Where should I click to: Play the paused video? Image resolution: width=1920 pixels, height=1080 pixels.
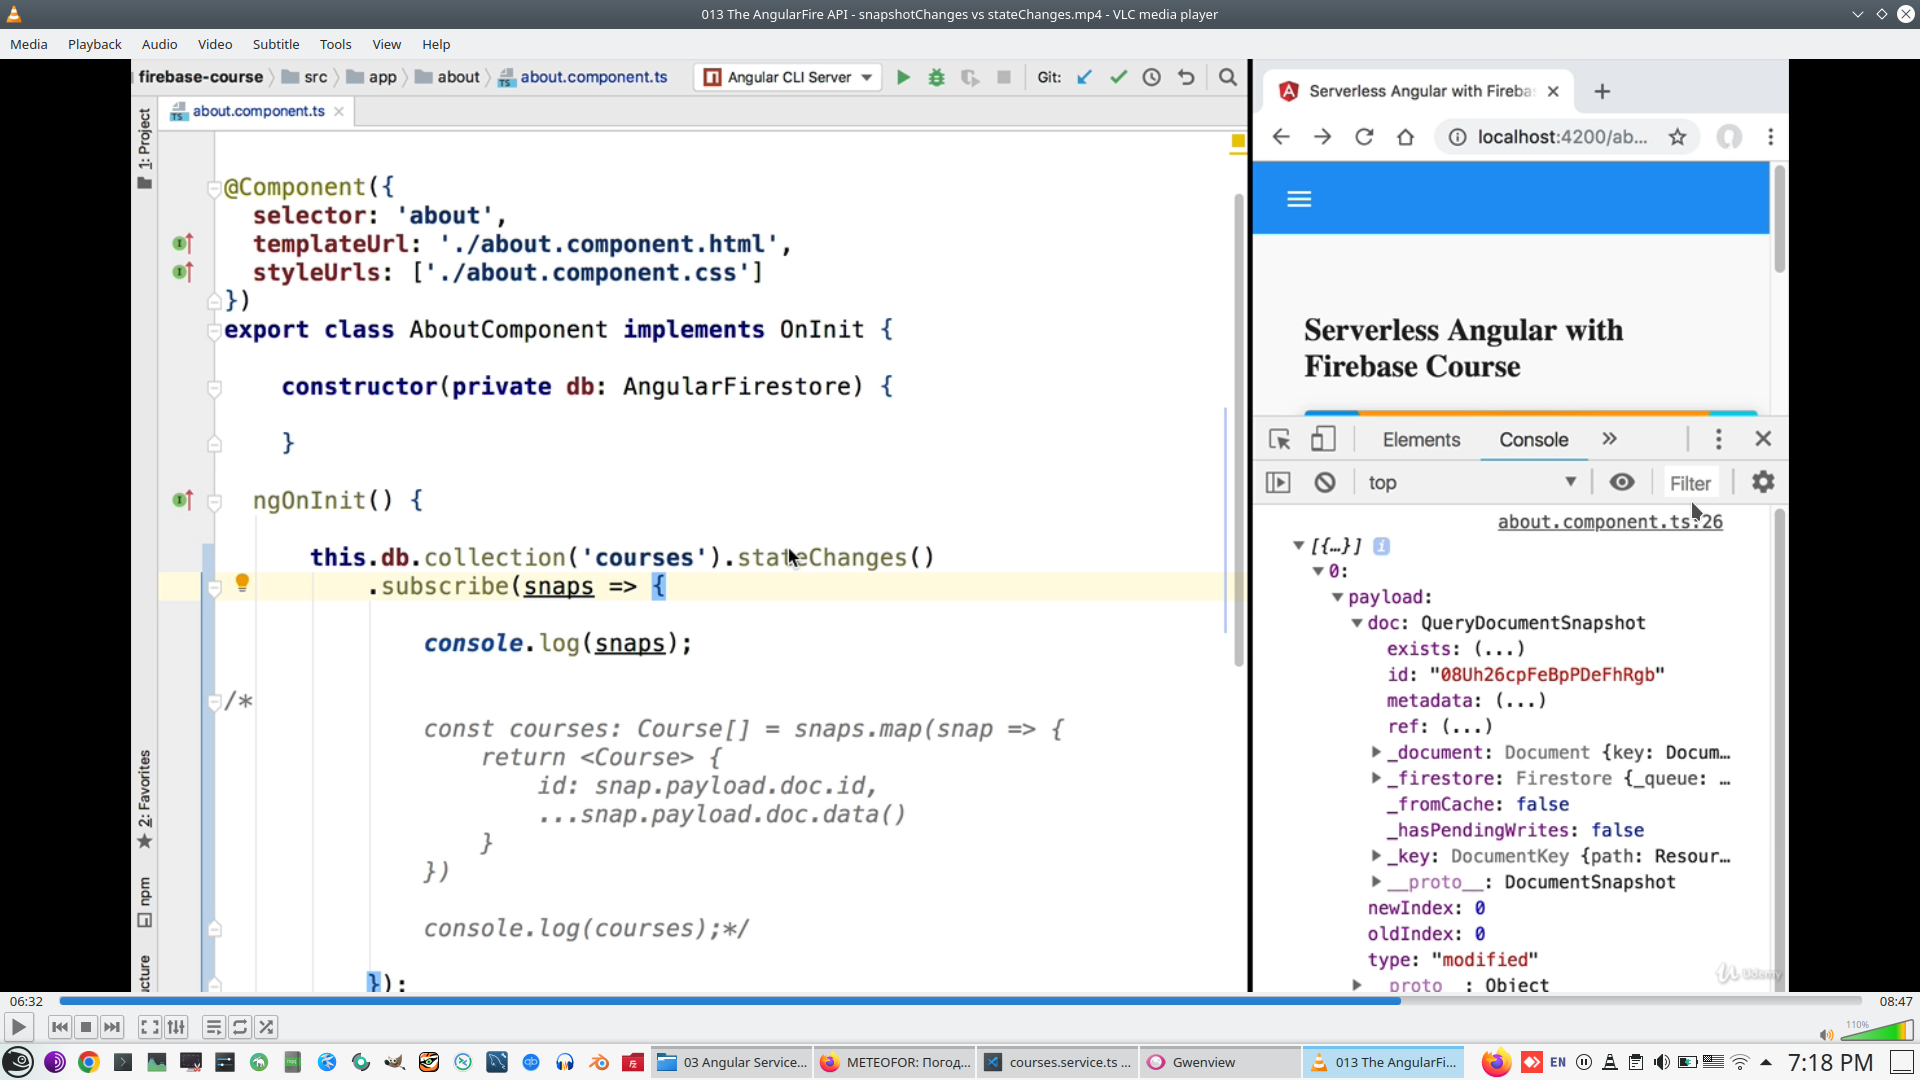coord(18,1027)
